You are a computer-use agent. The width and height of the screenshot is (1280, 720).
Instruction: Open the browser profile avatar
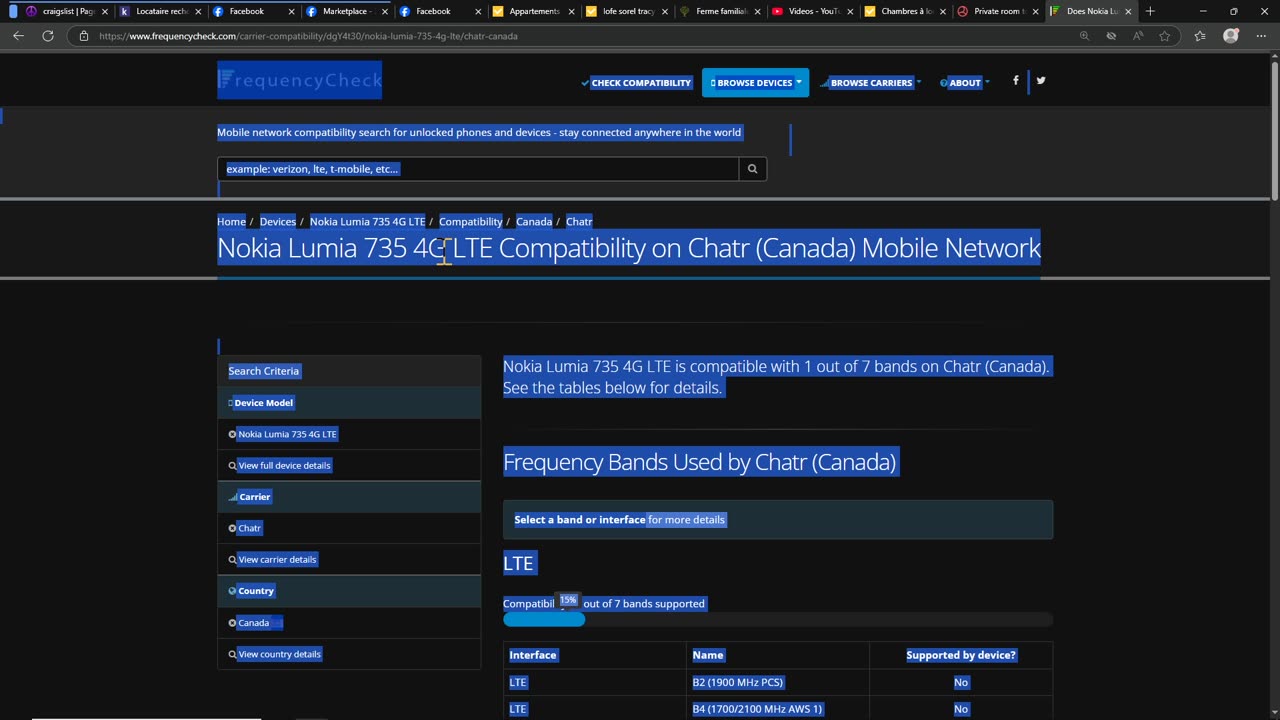[1231, 36]
